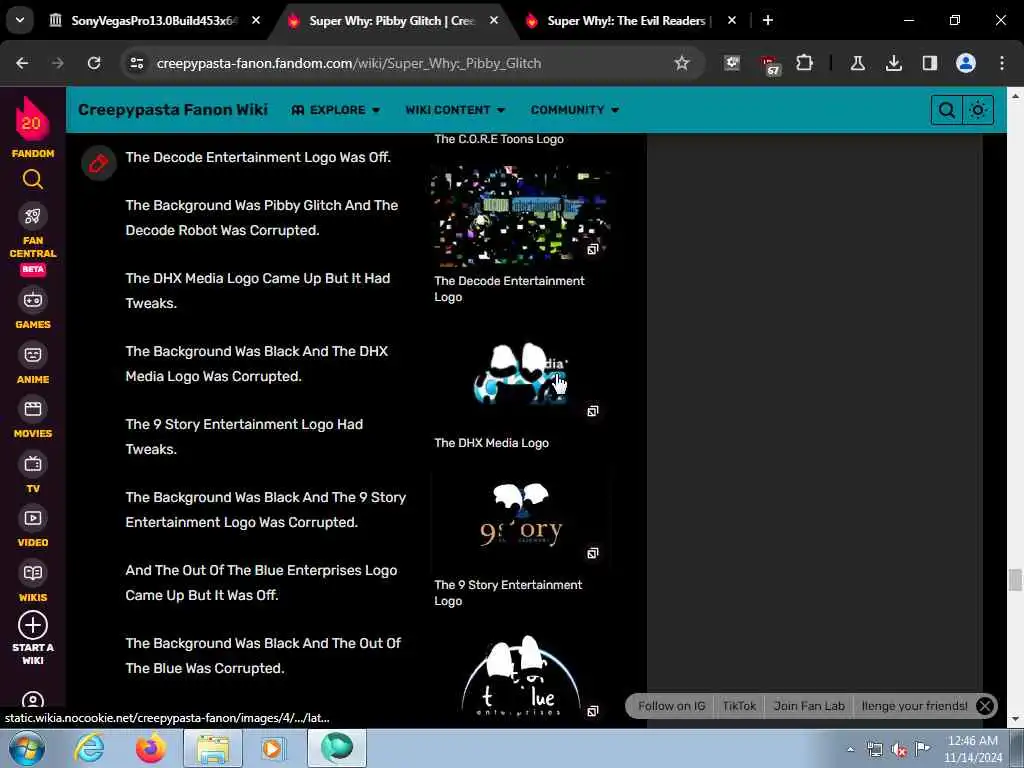
Task: Dismiss the bottom promo bar
Action: pos(985,706)
